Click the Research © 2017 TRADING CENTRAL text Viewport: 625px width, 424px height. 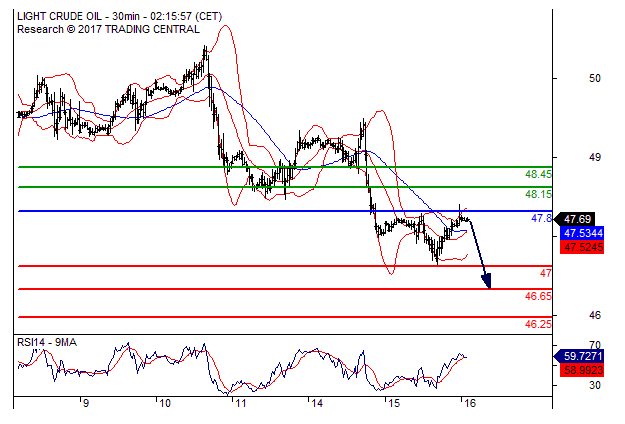(108, 29)
